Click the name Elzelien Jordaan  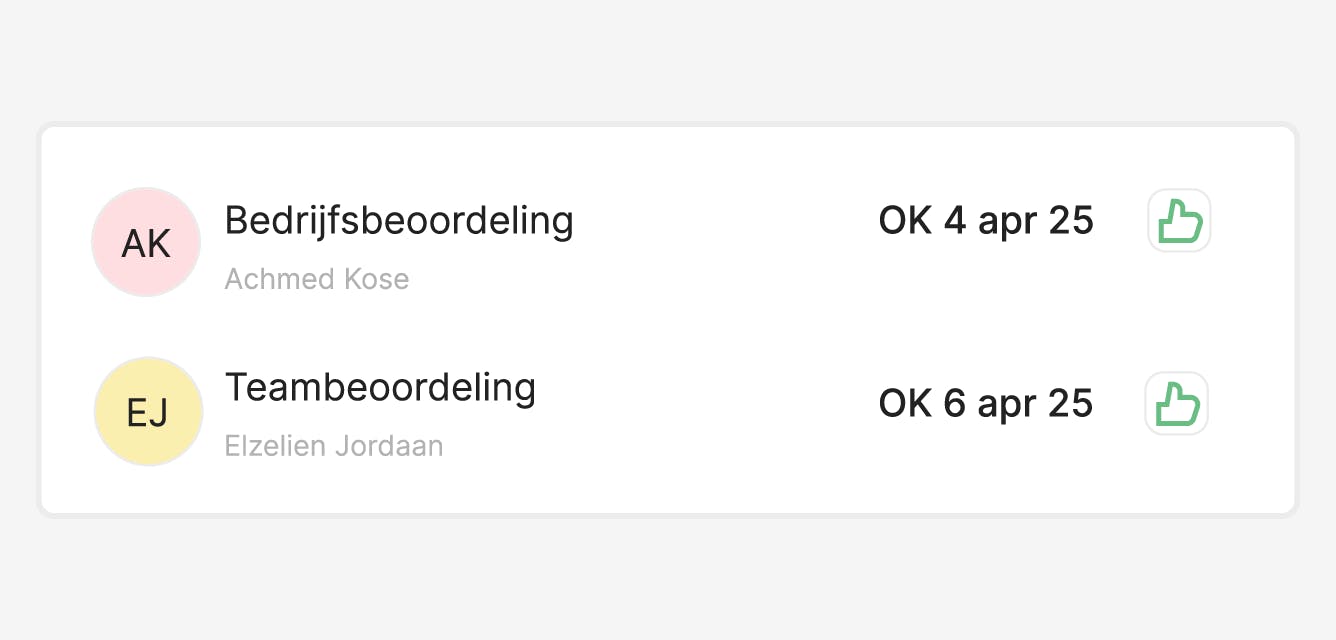(334, 446)
